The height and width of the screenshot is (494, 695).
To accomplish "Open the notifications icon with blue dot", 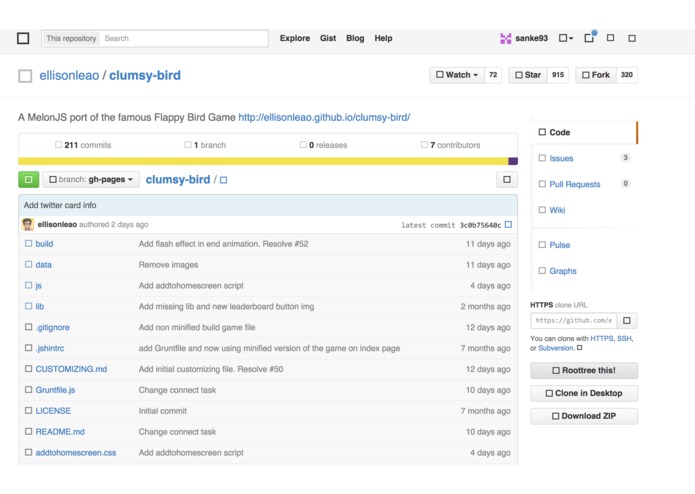I will point(590,37).
